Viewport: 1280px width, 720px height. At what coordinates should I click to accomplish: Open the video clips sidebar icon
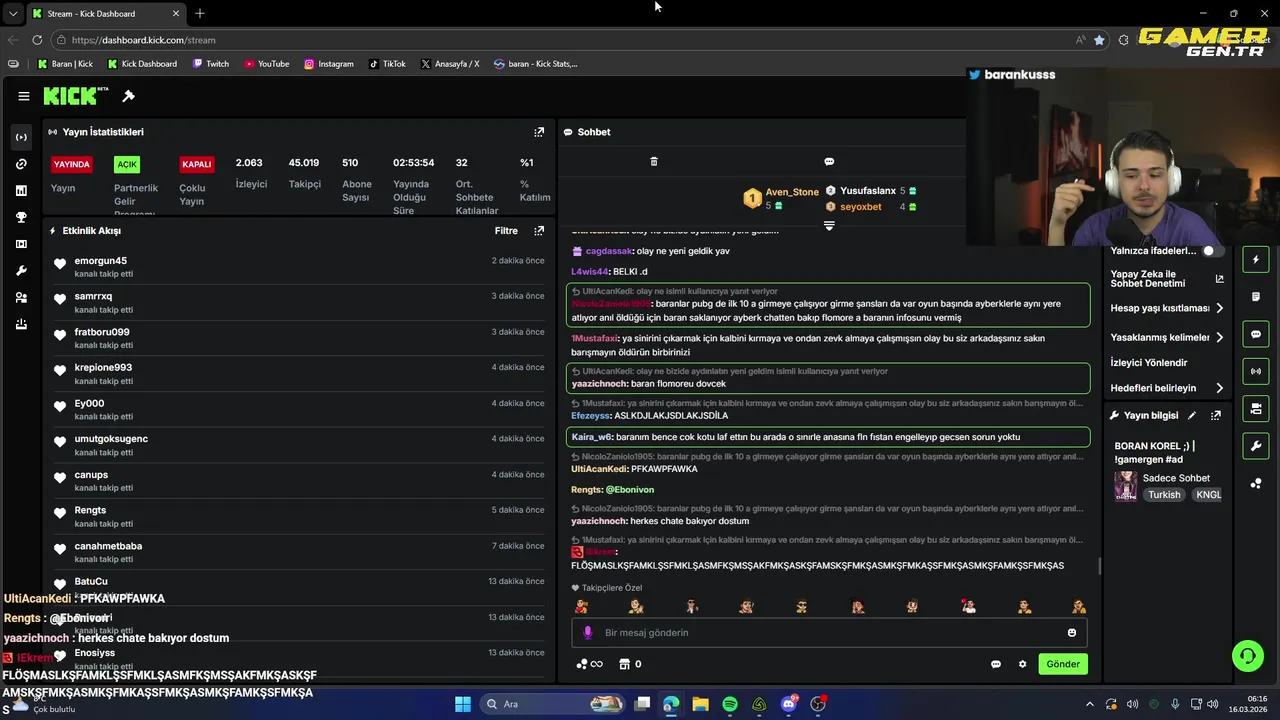click(x=21, y=244)
